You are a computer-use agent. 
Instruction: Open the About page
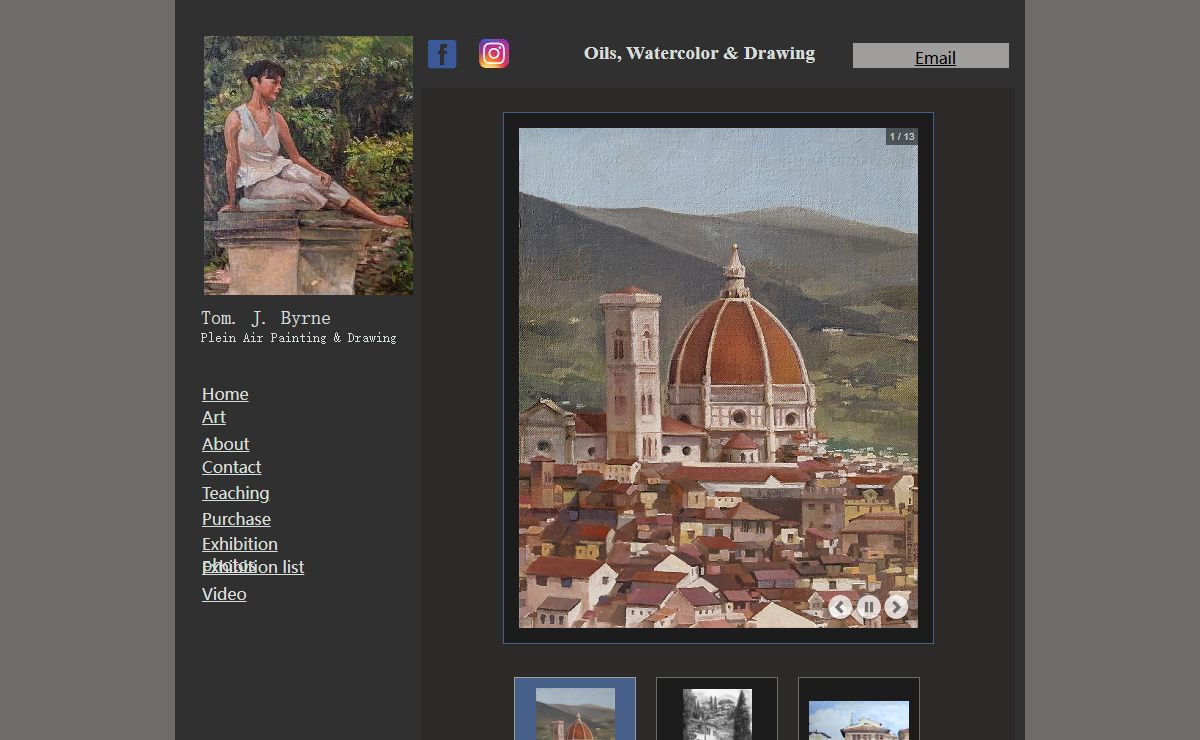coord(226,444)
